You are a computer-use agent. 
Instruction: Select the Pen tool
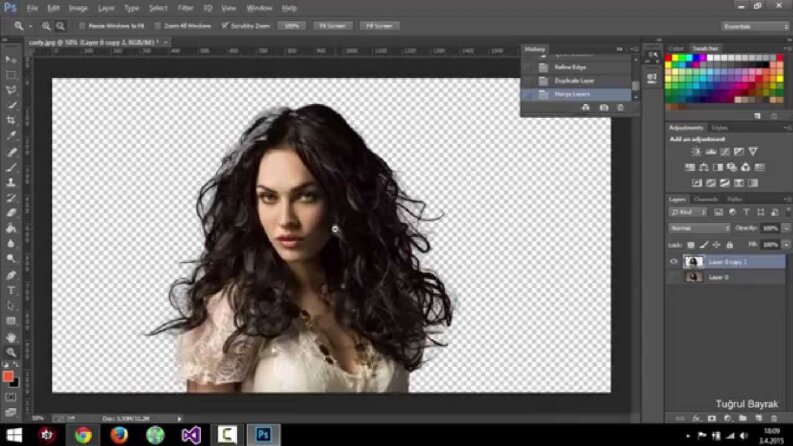(x=11, y=275)
